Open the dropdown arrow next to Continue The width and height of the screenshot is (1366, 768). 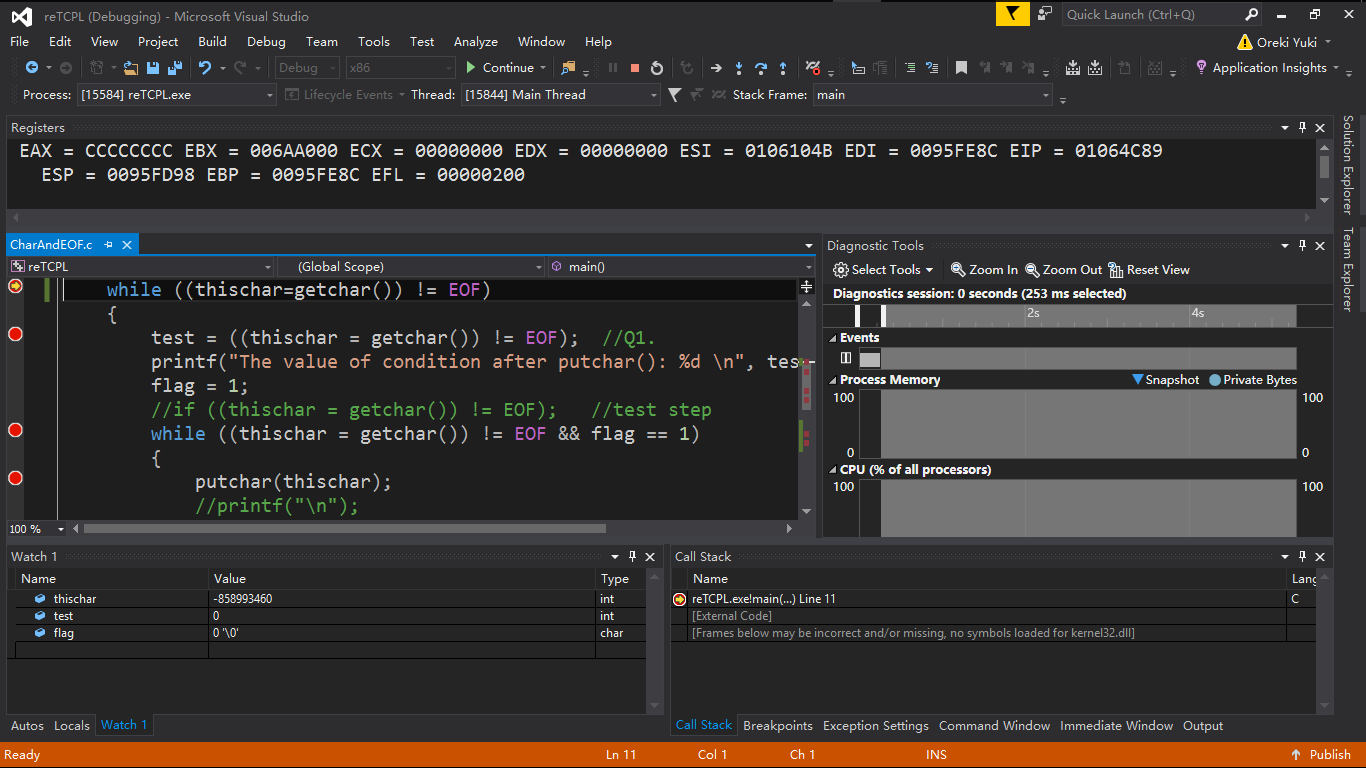pos(543,68)
